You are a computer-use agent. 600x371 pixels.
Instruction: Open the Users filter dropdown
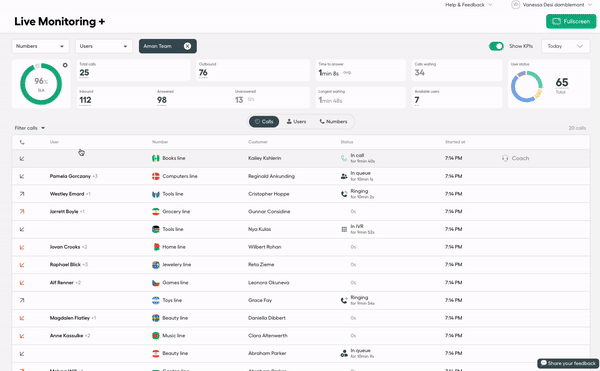coord(104,46)
